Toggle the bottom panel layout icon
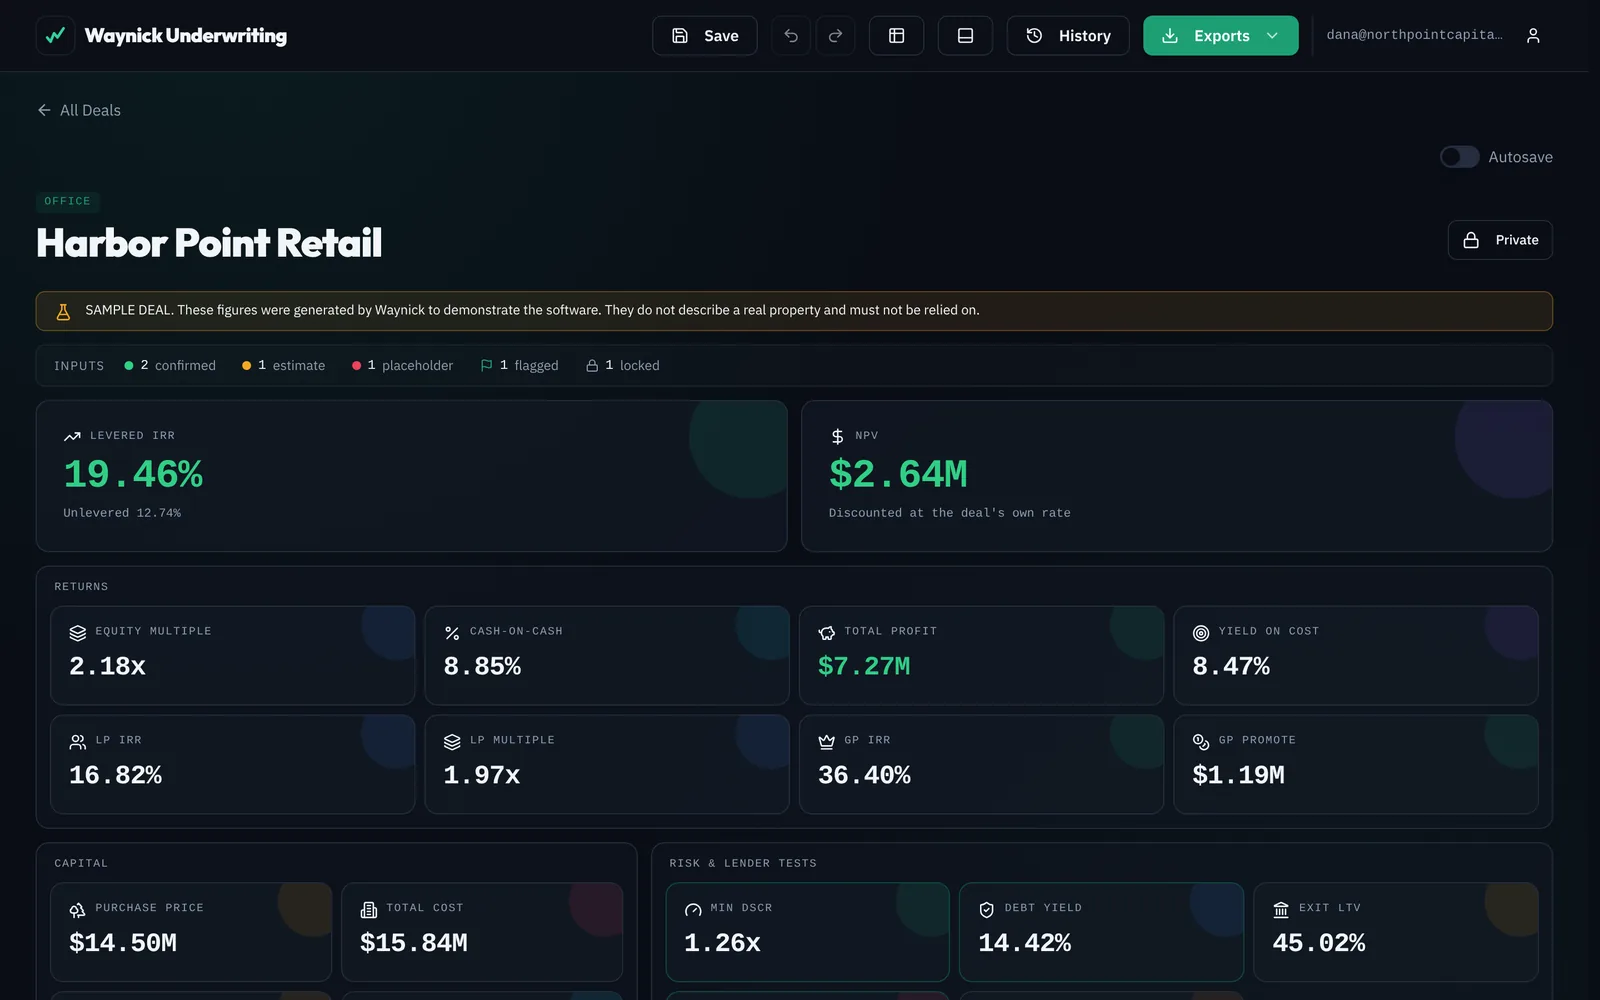The image size is (1600, 1000). (x=965, y=36)
